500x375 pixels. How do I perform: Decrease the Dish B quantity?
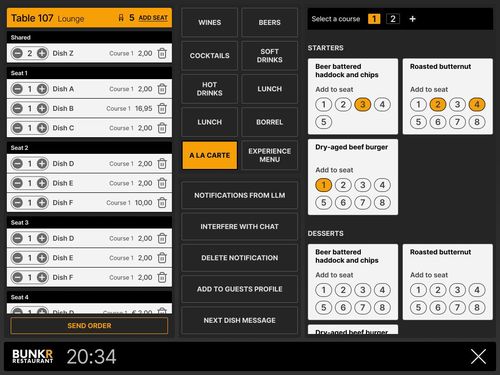[17, 108]
